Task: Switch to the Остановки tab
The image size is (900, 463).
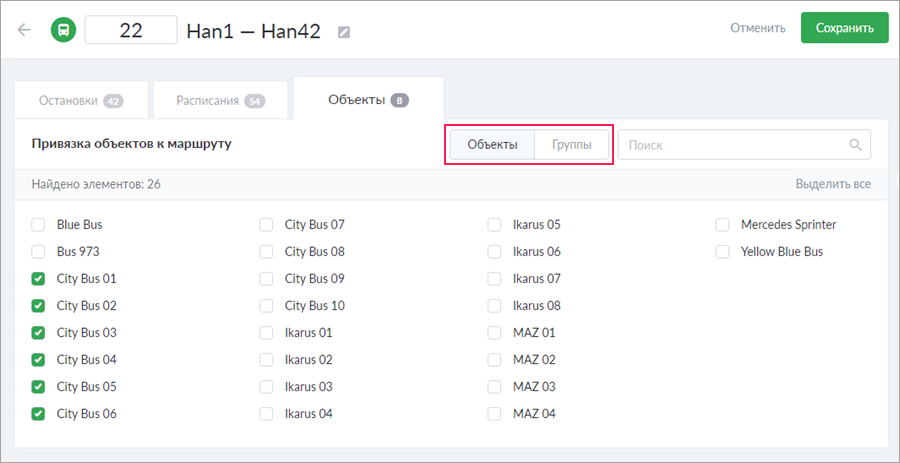Action: tap(80, 100)
